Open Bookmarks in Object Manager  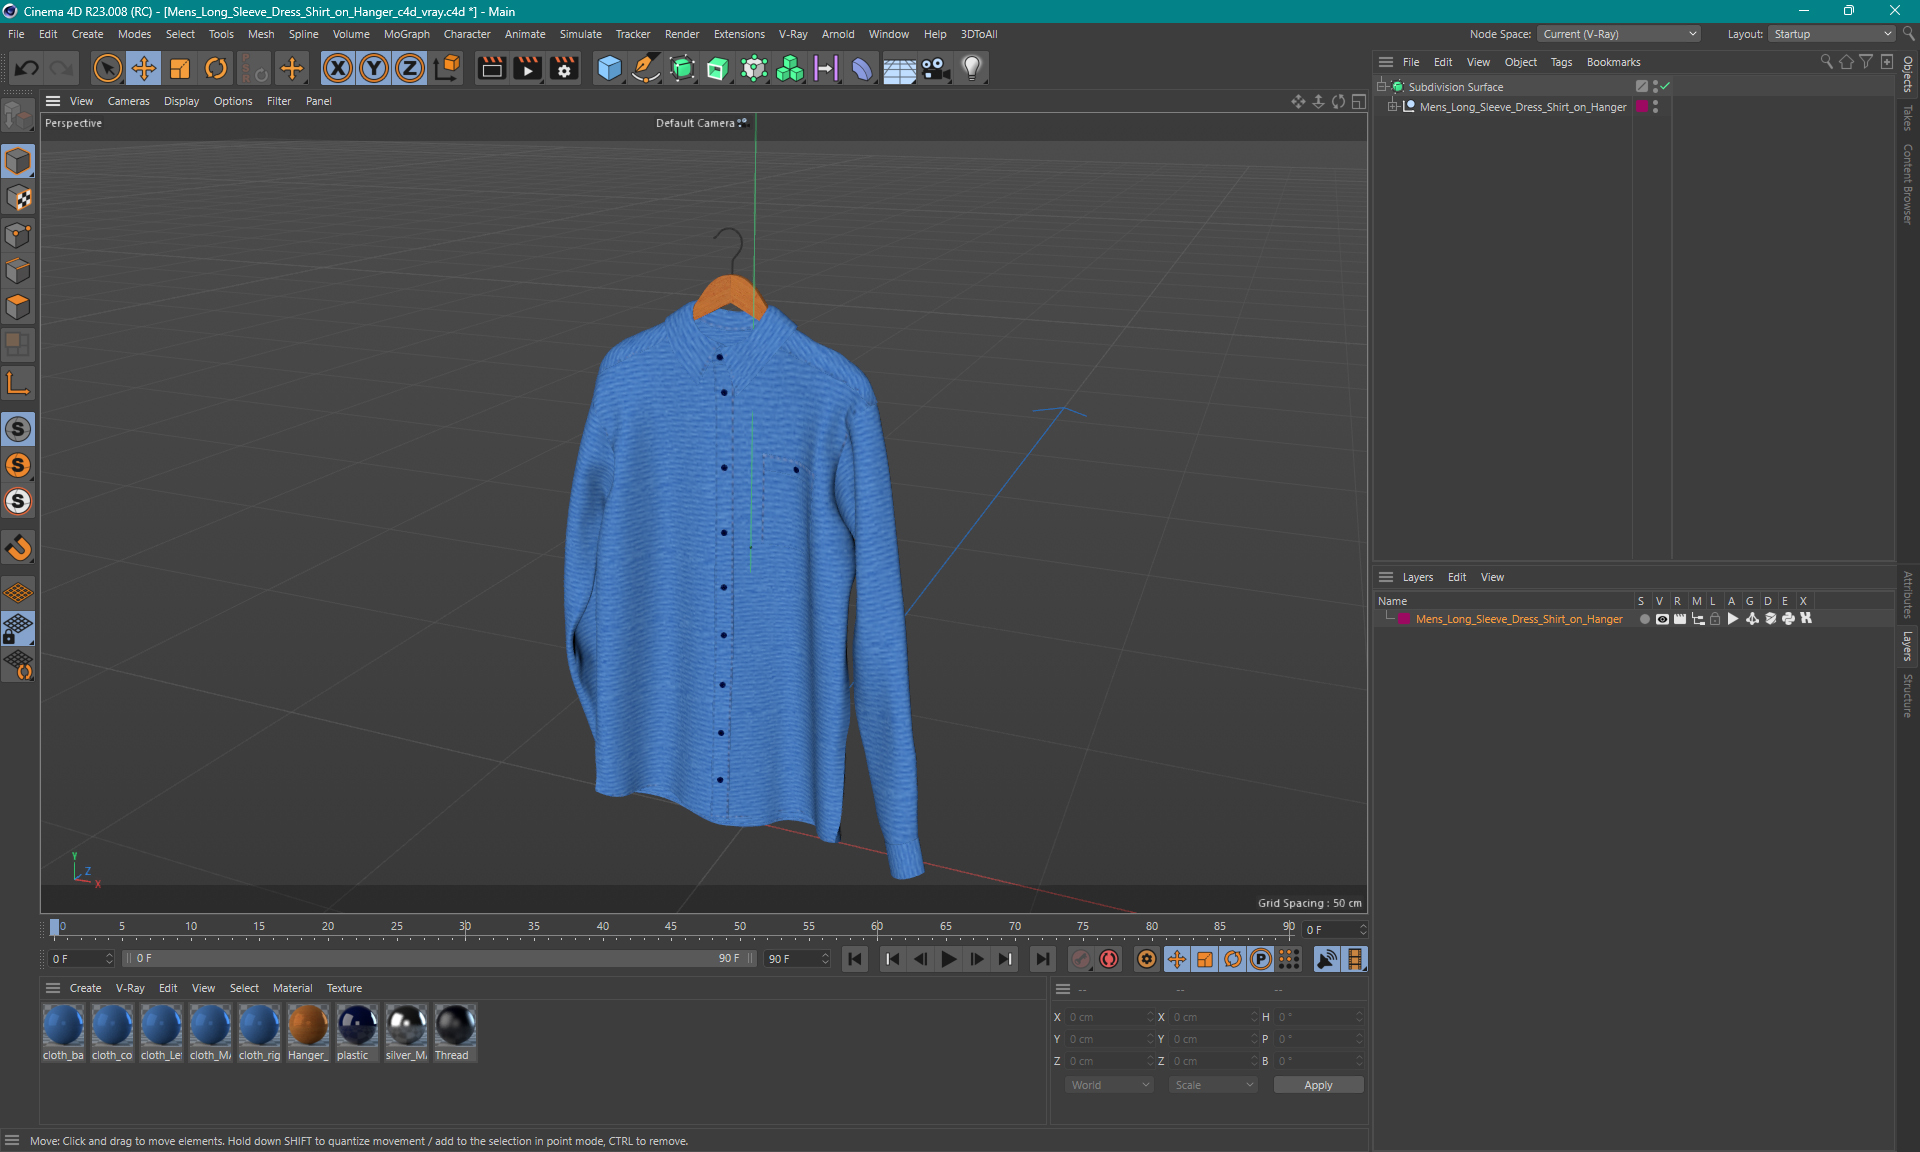click(x=1613, y=62)
